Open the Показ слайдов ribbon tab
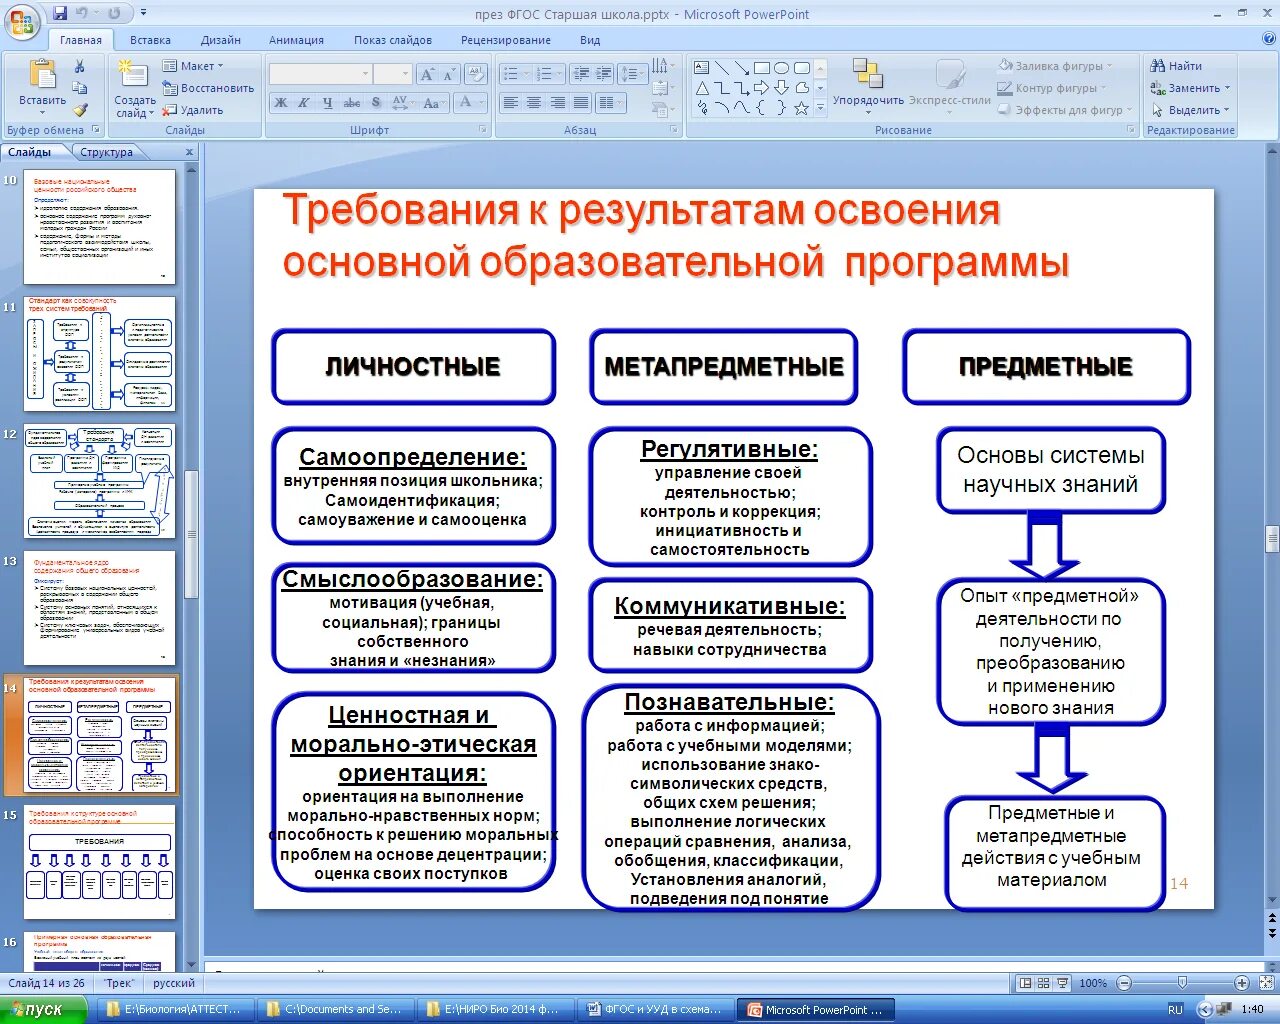This screenshot has width=1280, height=1024. [x=393, y=40]
